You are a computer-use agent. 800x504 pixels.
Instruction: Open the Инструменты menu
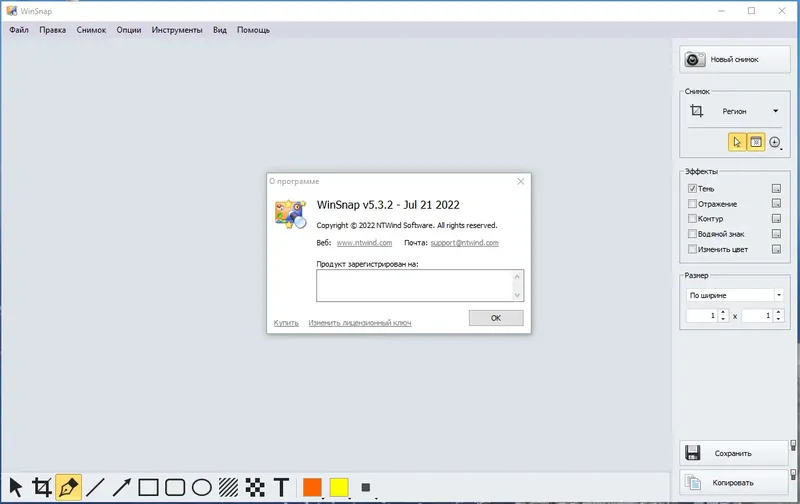point(177,30)
